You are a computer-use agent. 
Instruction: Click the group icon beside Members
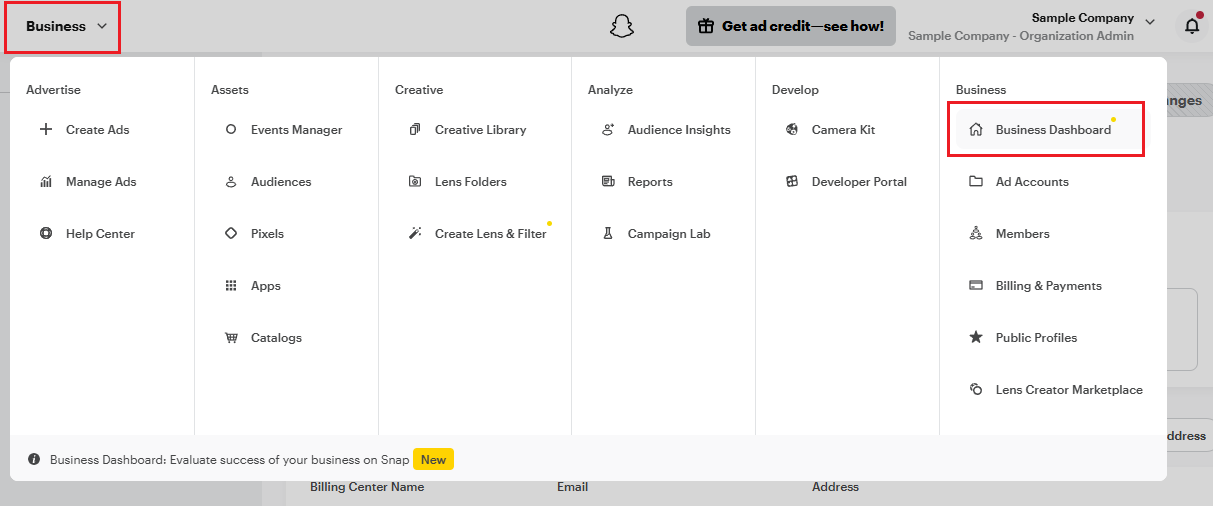[x=976, y=234]
